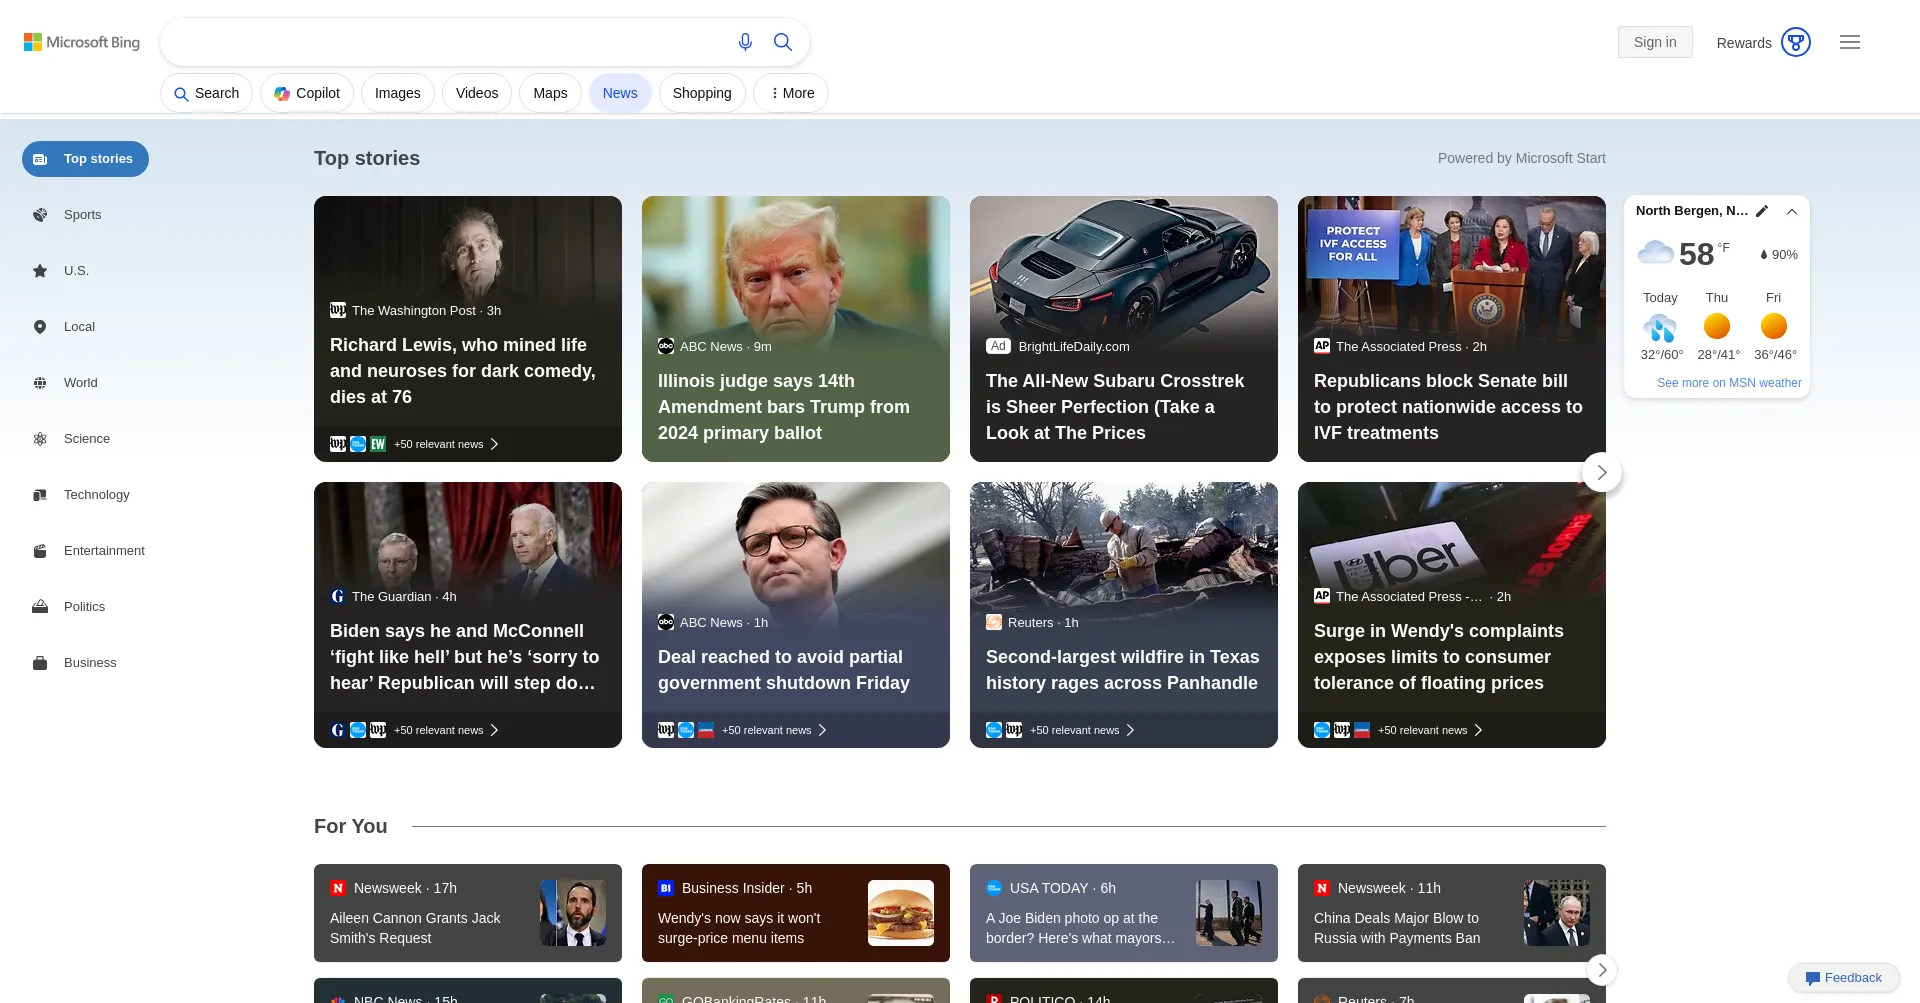Screen dimensions: 1920x1003
Task: Click the Feedback button
Action: (x=1844, y=978)
